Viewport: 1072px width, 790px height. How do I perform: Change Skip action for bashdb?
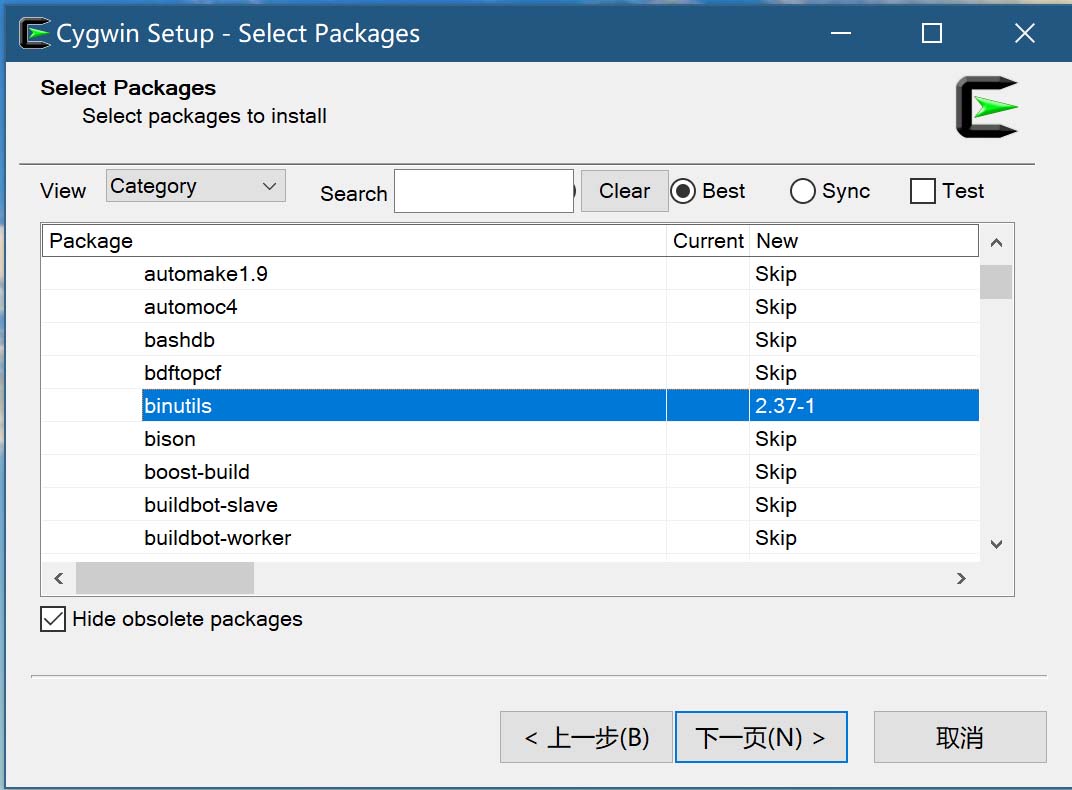(776, 340)
